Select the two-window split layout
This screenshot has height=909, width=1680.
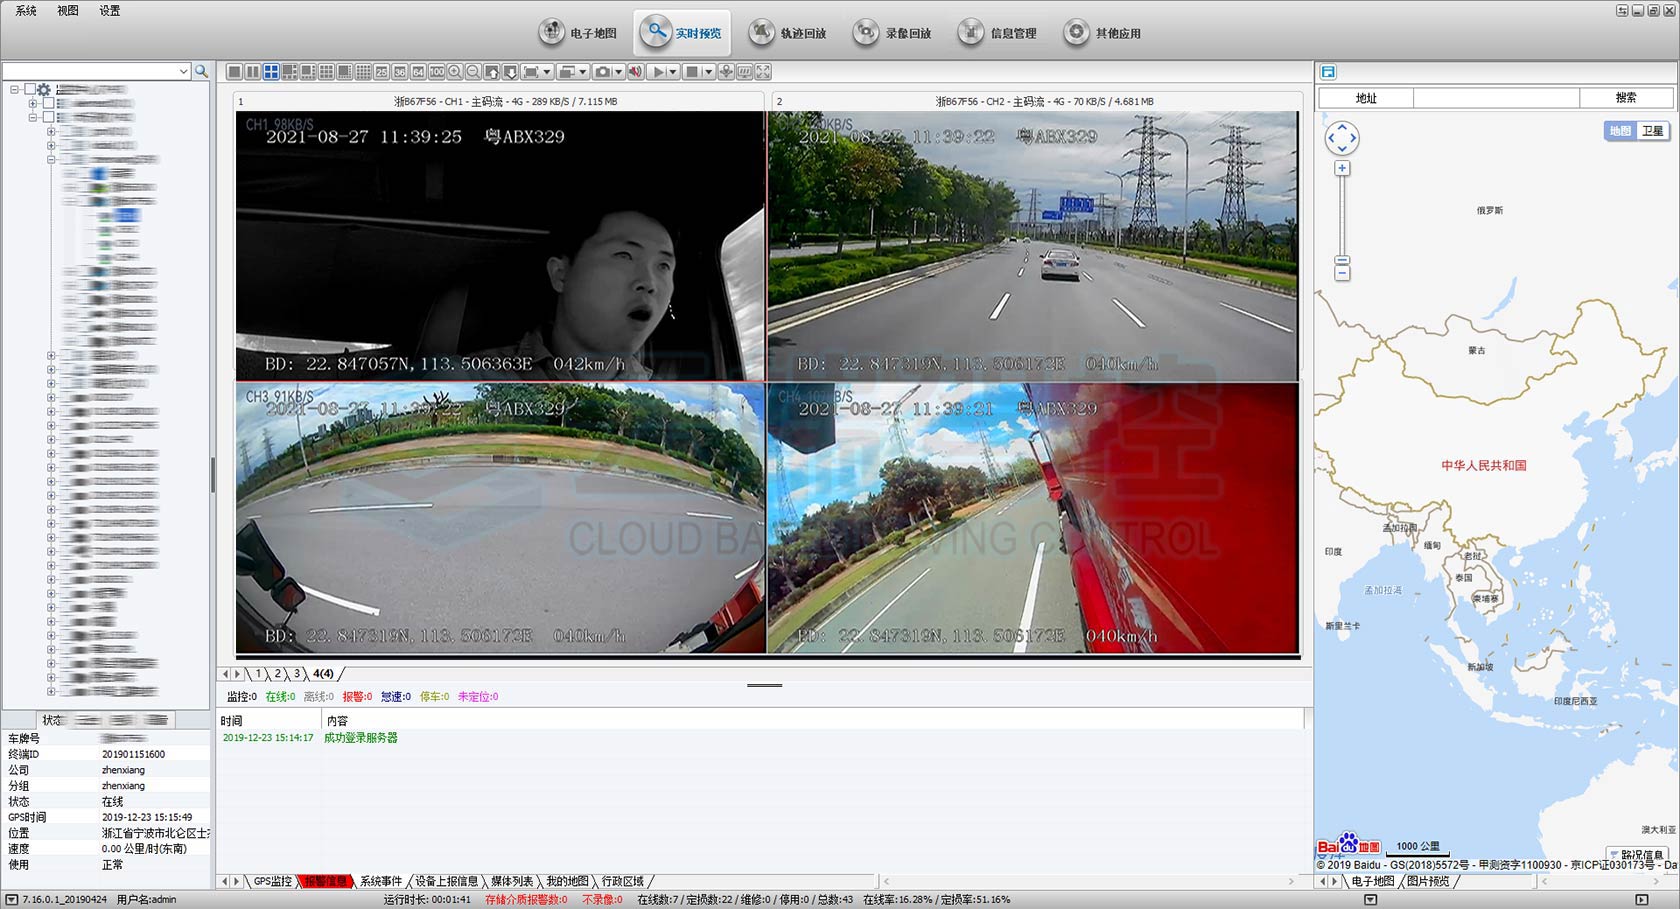click(x=253, y=72)
